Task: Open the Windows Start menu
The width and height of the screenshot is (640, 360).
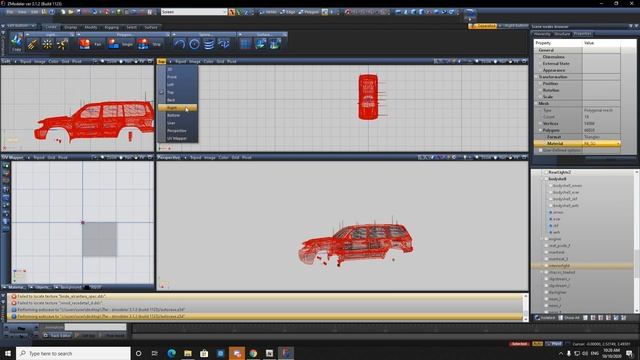Action: (7, 353)
